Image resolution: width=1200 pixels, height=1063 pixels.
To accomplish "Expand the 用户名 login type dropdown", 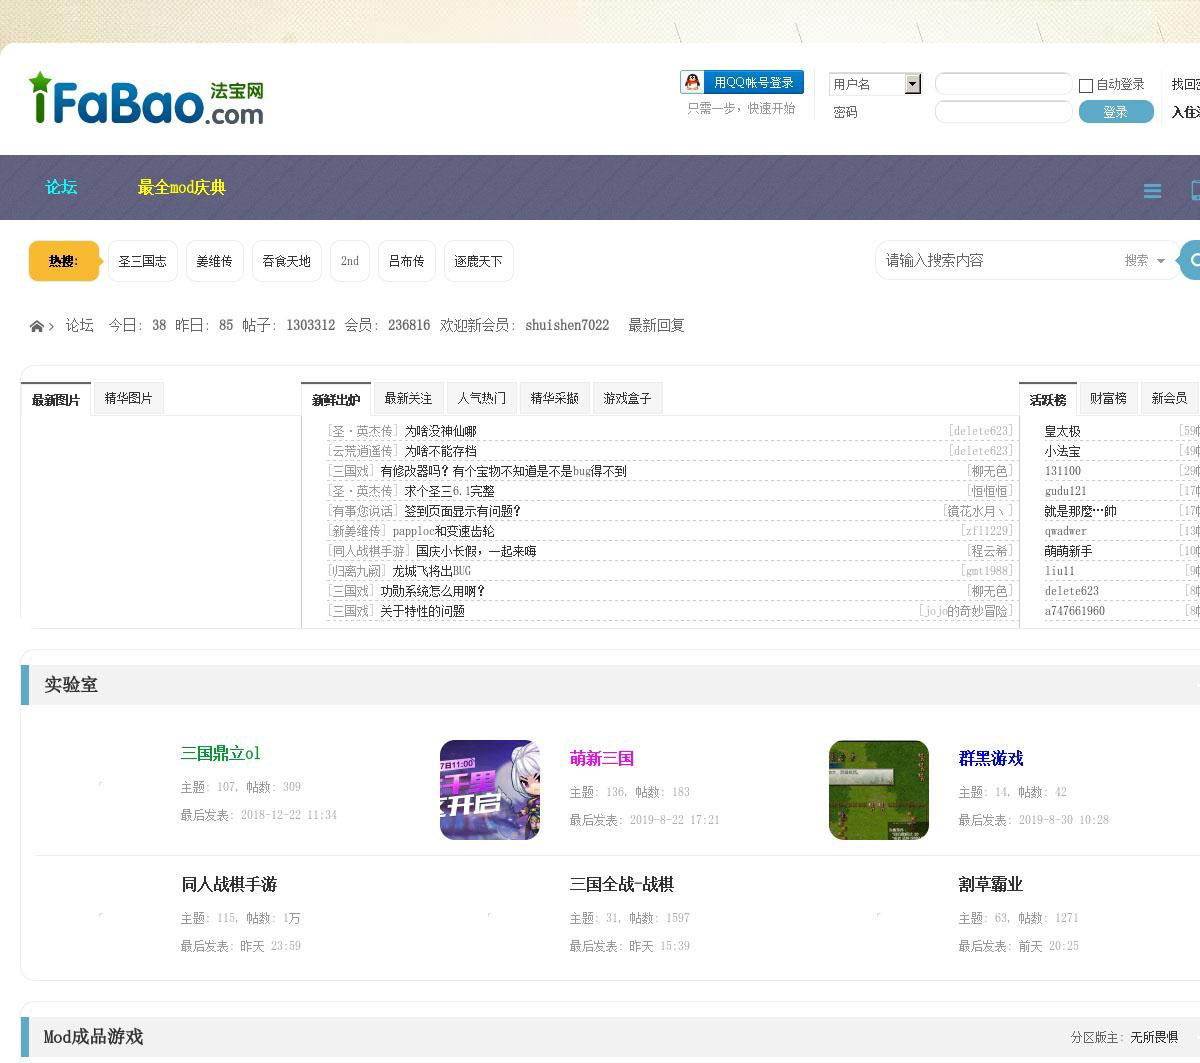I will tap(912, 84).
